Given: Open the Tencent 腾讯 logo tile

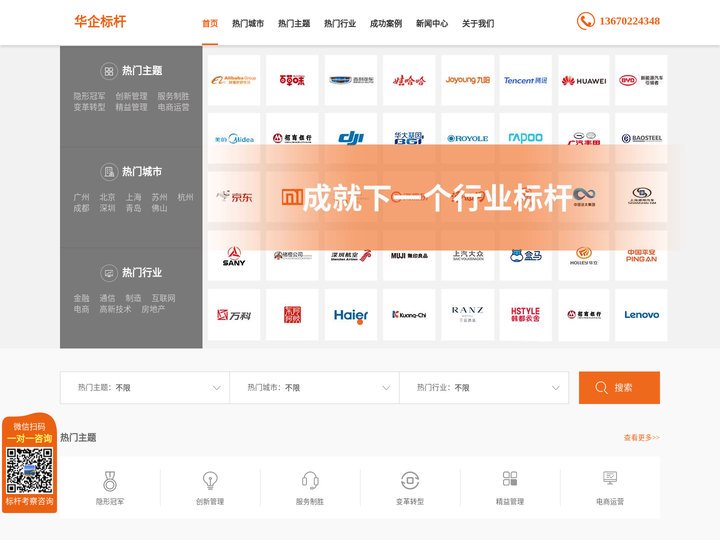Looking at the screenshot, I should pyautogui.click(x=525, y=80).
